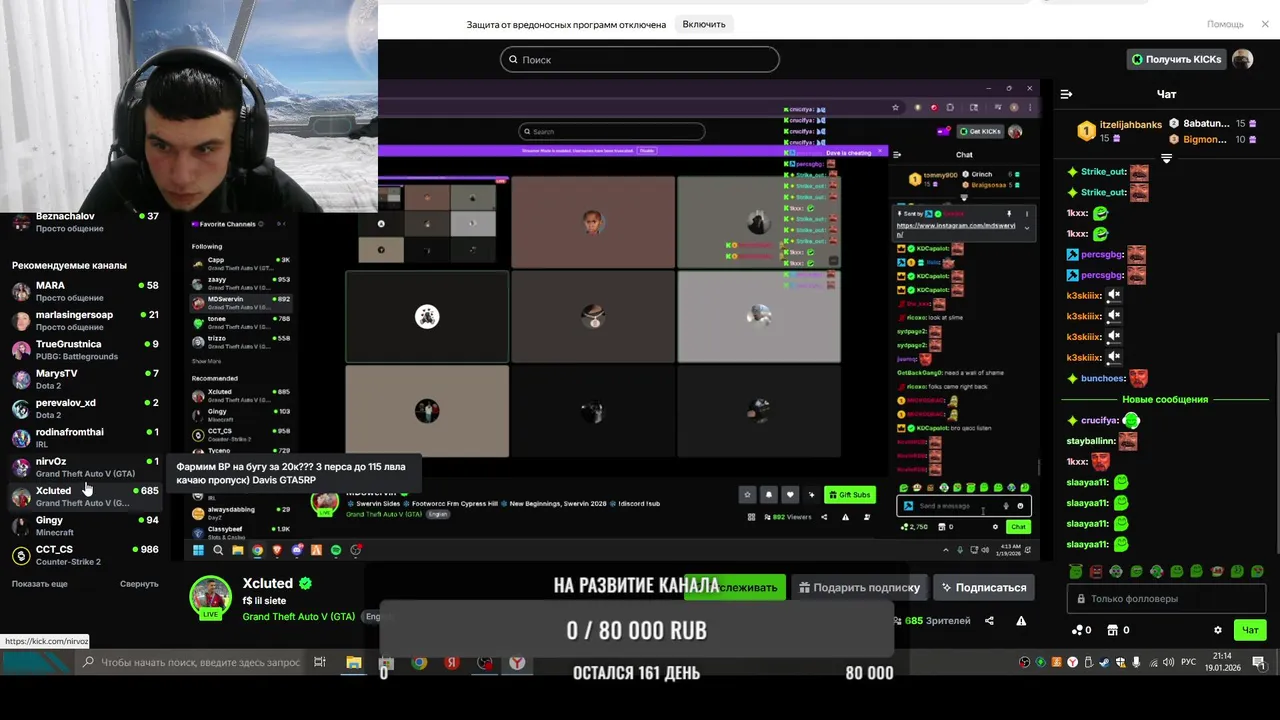Viewport: 1280px width, 720px height.
Task: Click Xcluted streamer name in stream info
Action: [x=268, y=583]
